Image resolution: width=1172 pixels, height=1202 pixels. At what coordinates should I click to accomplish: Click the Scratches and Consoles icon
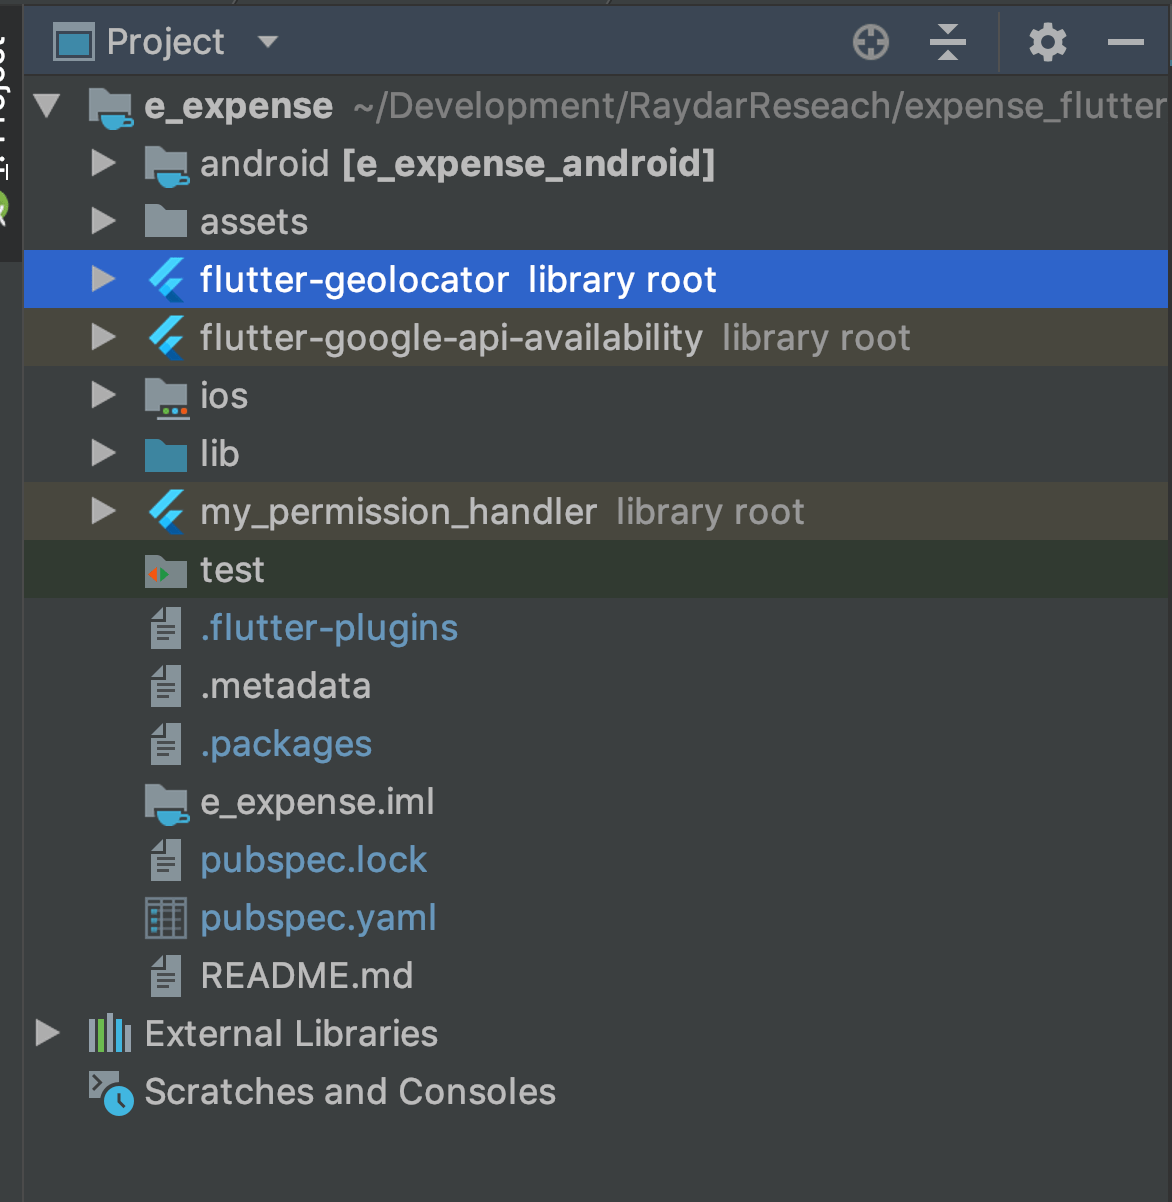109,1091
